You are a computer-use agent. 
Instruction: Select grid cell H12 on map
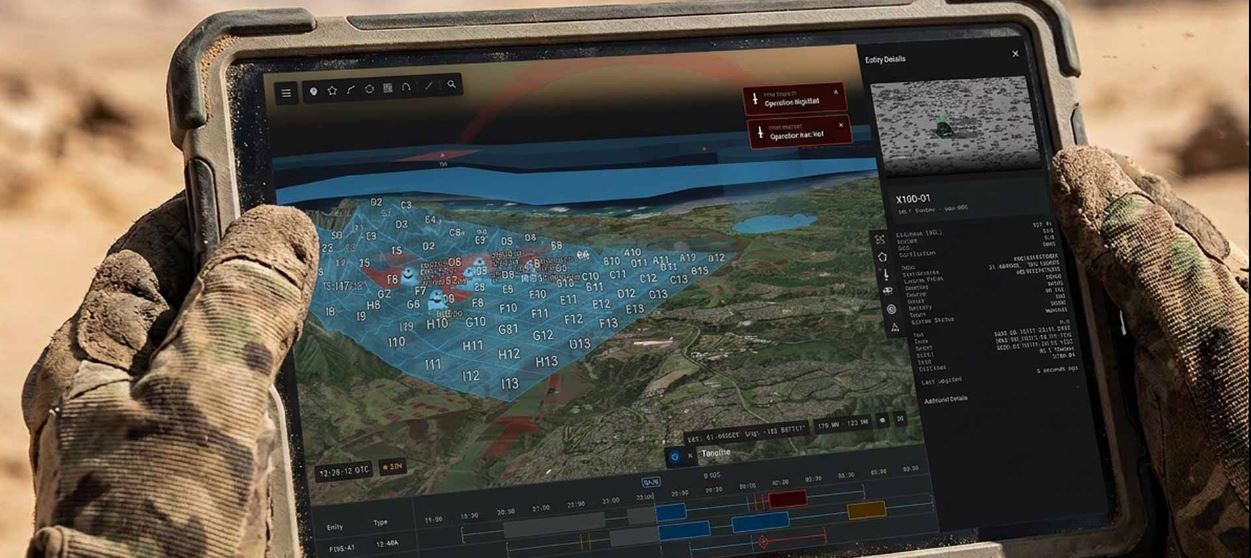tap(509, 354)
